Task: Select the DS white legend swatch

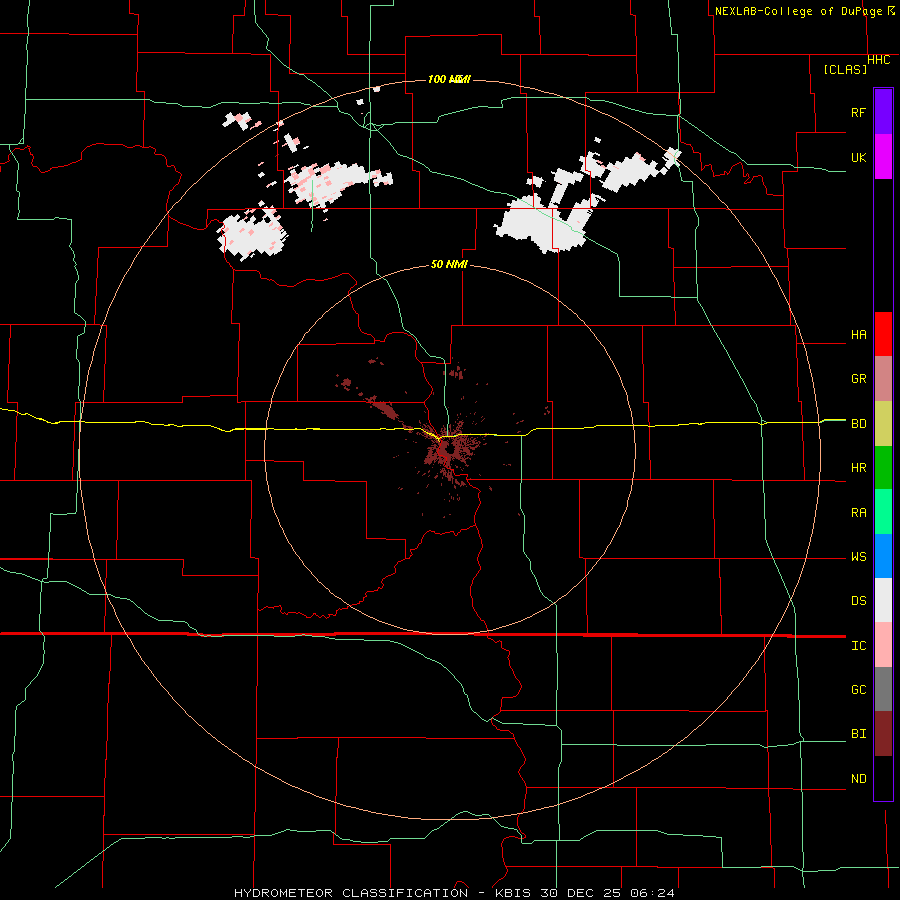Action: point(883,600)
